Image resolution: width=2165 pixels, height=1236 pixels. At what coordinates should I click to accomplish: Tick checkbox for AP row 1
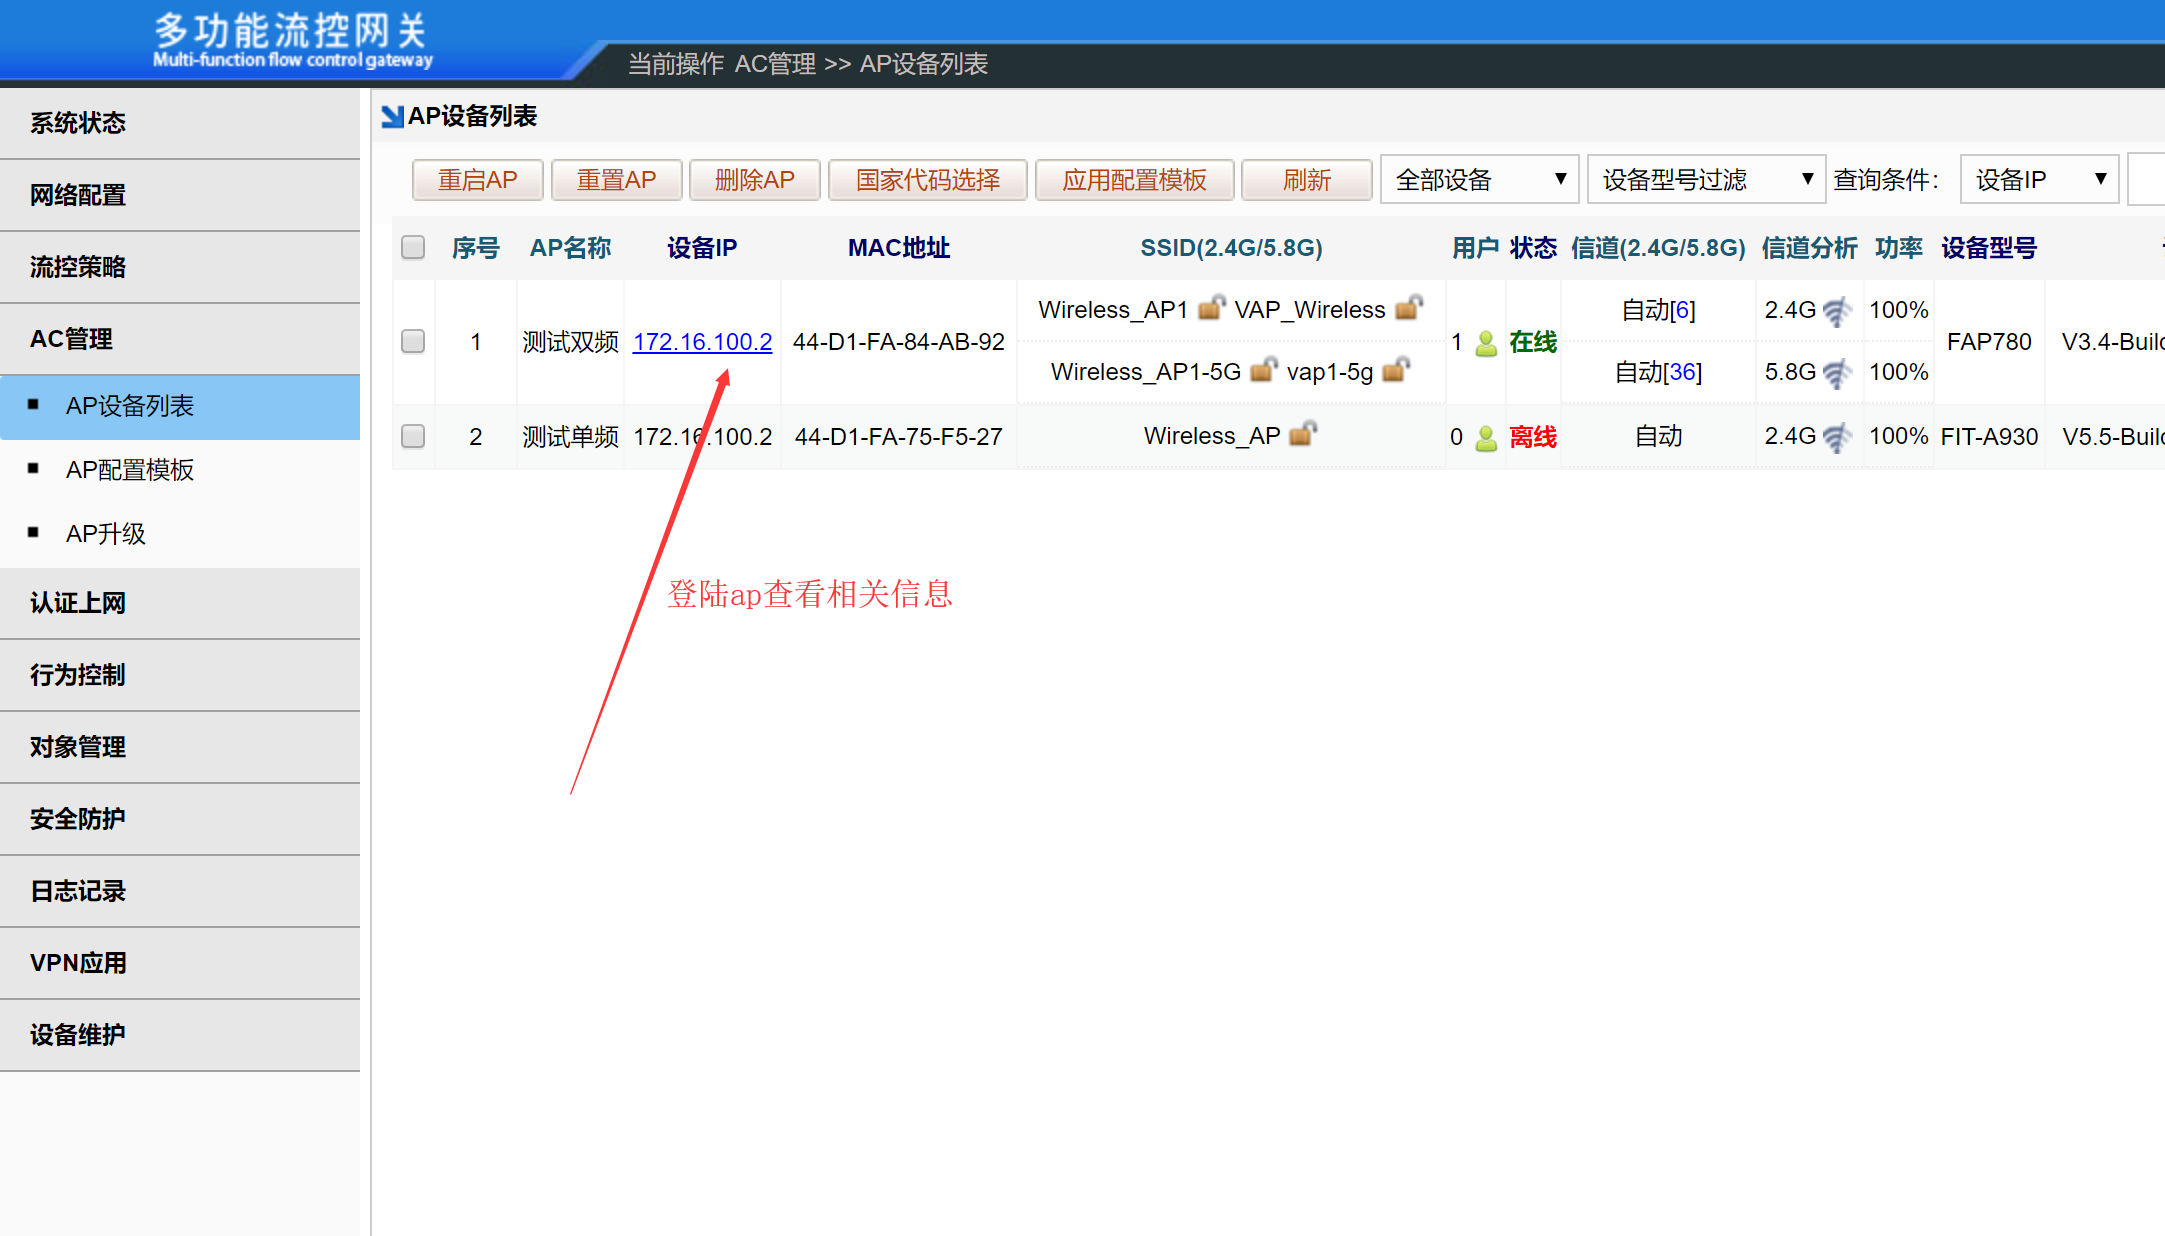point(413,342)
